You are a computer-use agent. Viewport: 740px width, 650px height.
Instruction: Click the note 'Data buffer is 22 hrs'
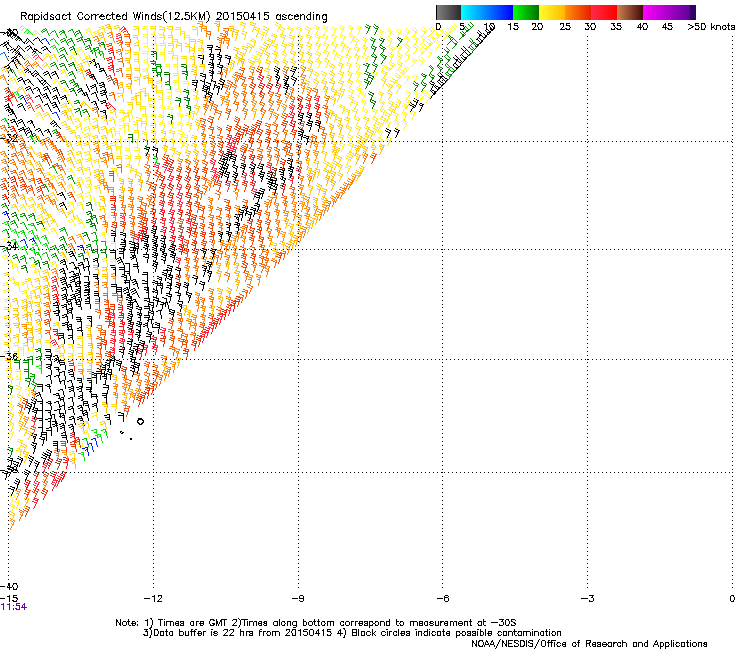[203, 633]
